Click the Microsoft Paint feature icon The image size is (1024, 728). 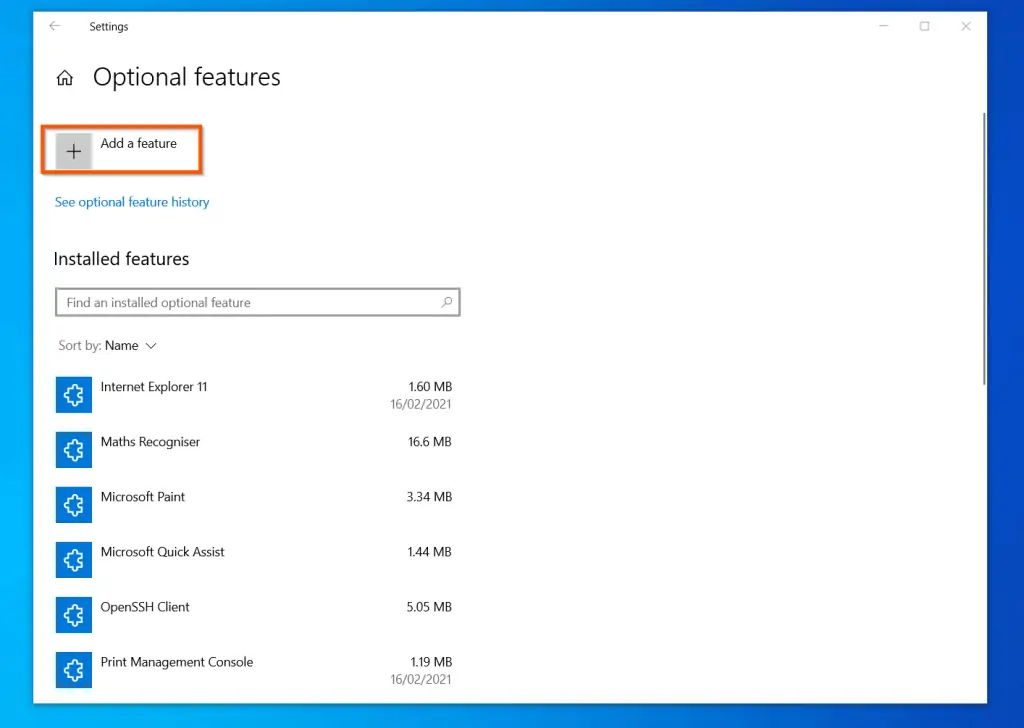click(74, 505)
